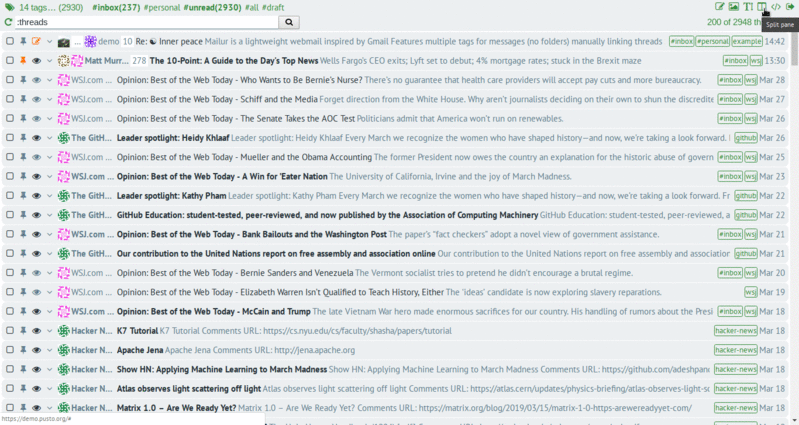Expand chevron on 'McCain and Trump' thread
This screenshot has width=799, height=425.
(49, 311)
